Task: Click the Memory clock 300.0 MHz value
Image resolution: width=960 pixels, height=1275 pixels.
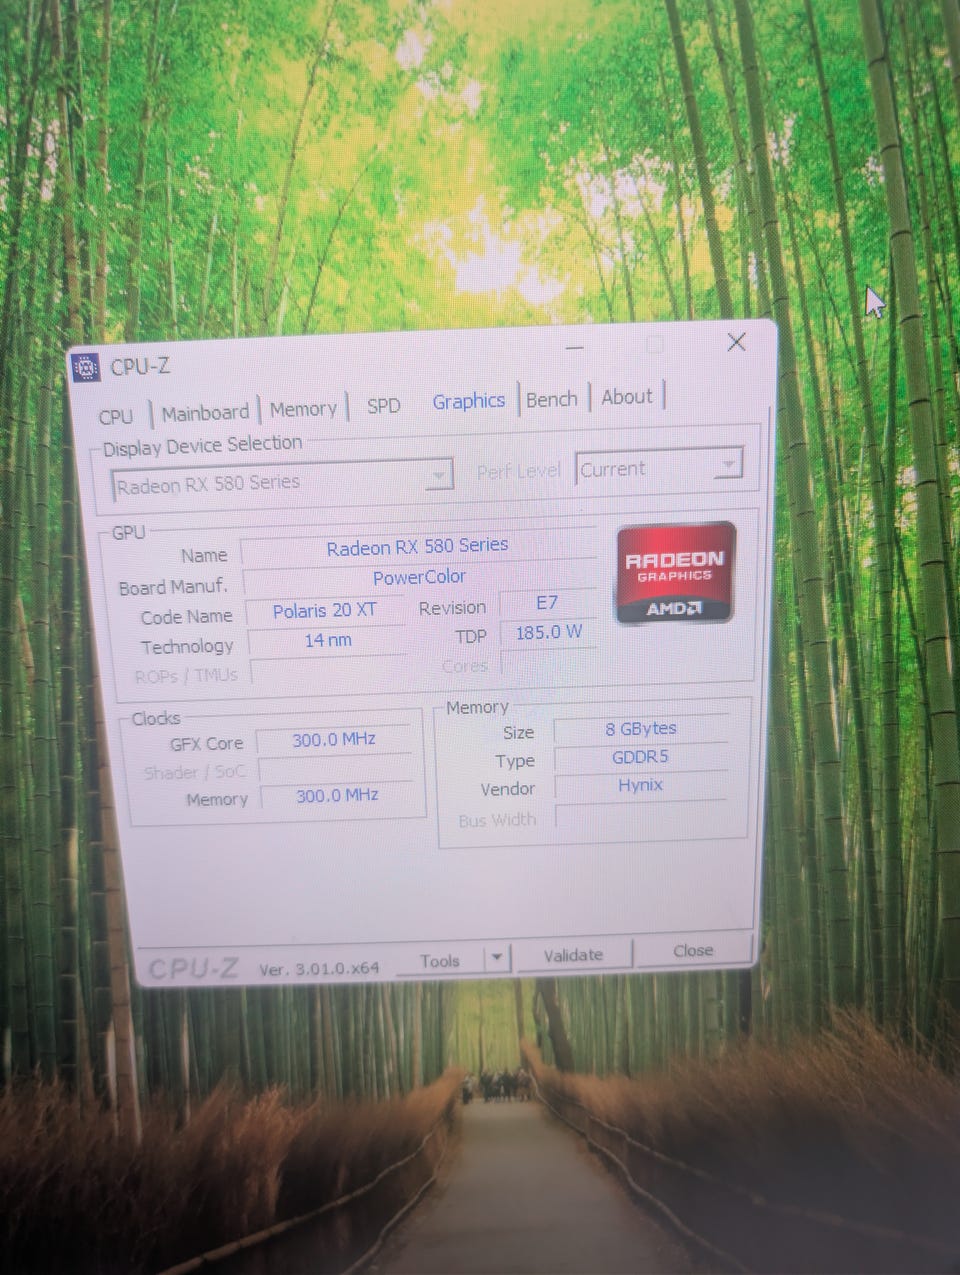Action: coord(337,795)
